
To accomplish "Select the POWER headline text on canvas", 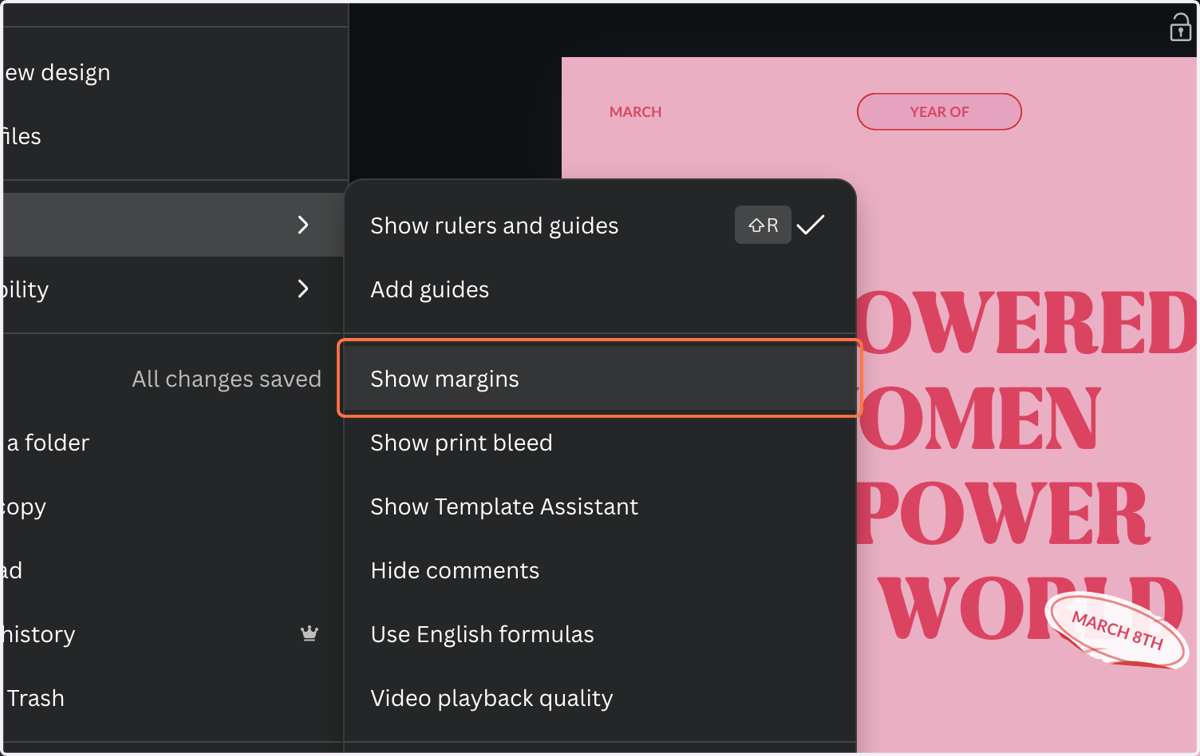I will coord(1003,513).
